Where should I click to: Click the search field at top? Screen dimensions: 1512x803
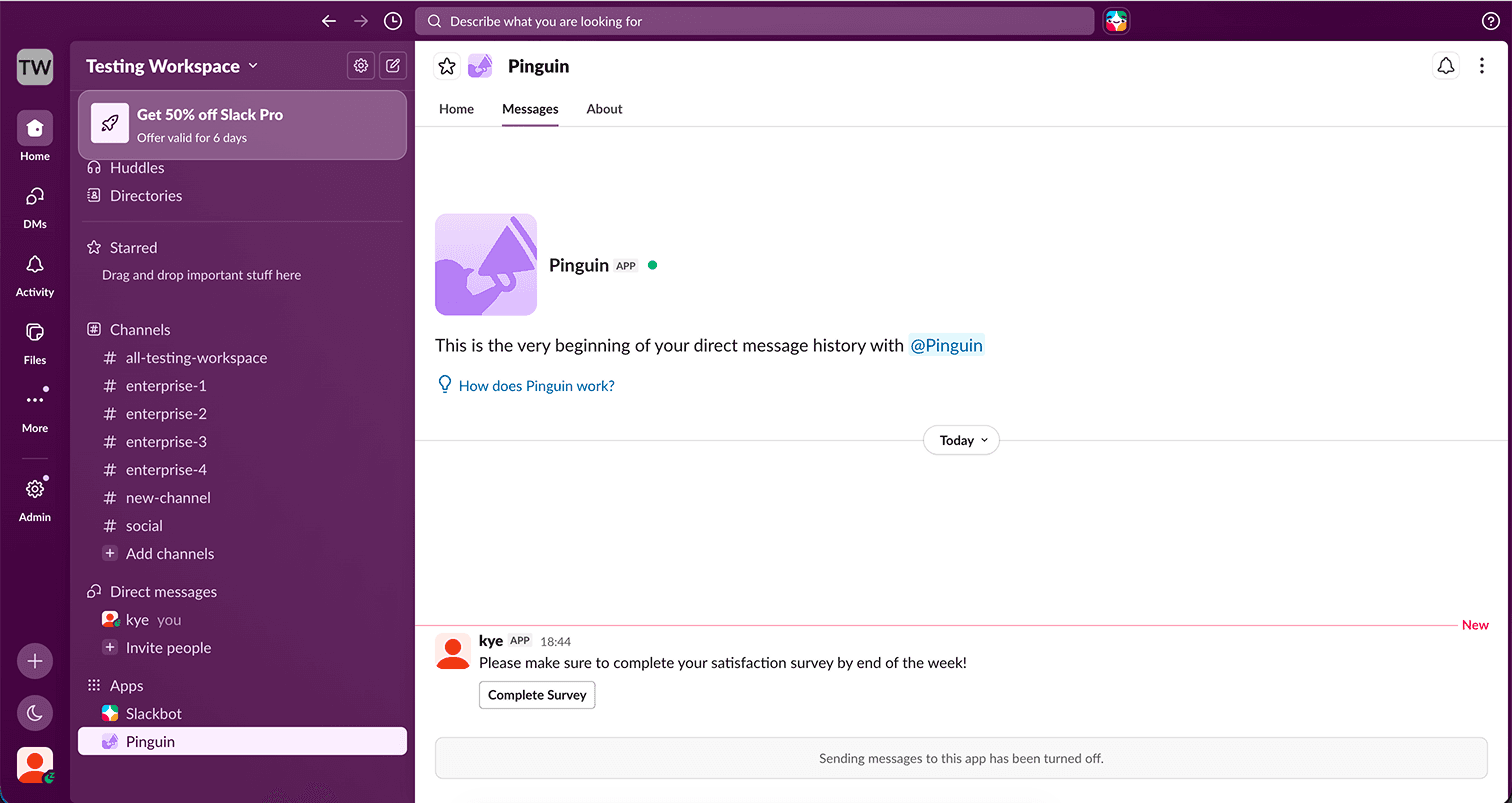tap(754, 21)
